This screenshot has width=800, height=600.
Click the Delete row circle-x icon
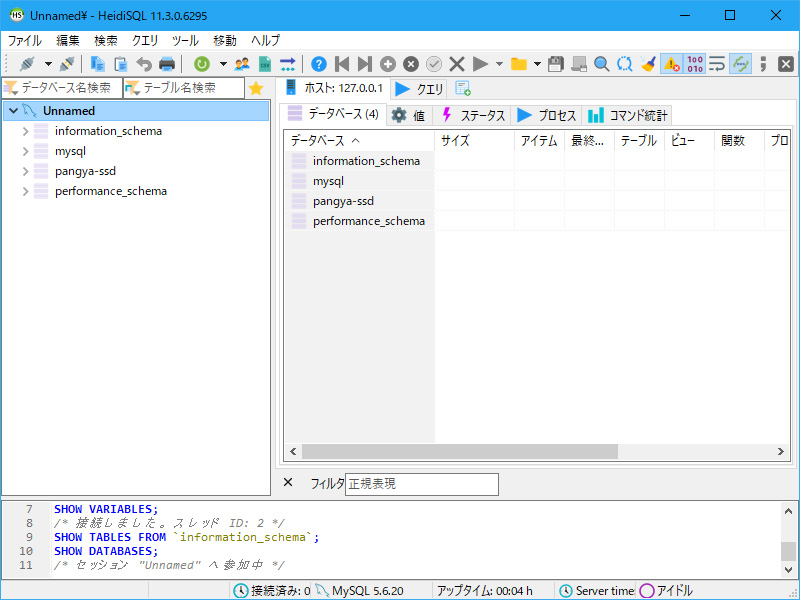click(x=411, y=64)
